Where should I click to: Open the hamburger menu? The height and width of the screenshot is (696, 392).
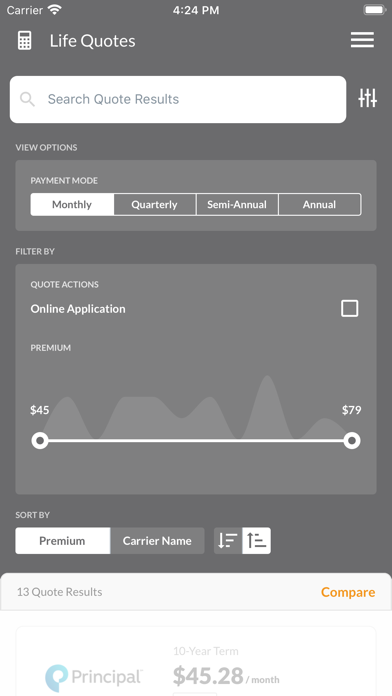[362, 40]
